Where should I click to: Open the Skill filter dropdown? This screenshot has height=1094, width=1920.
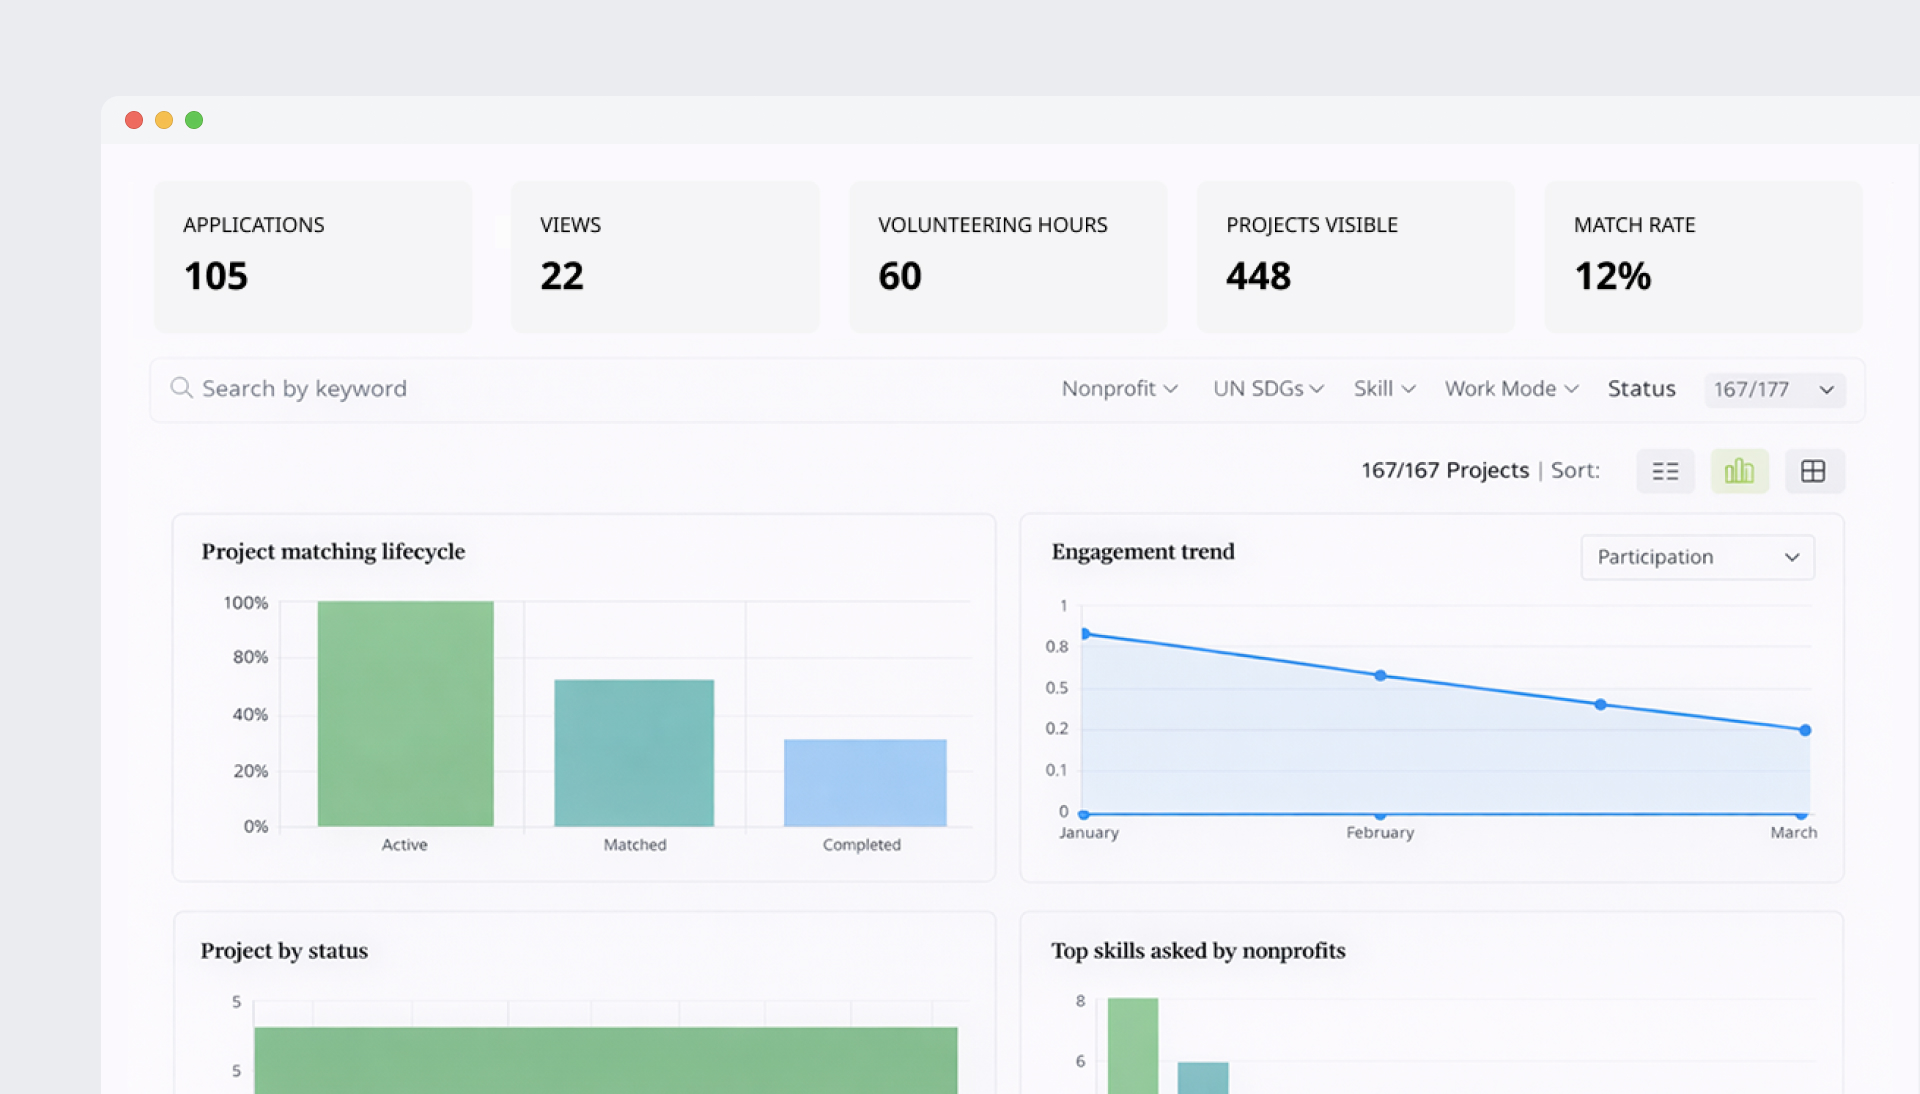1384,389
